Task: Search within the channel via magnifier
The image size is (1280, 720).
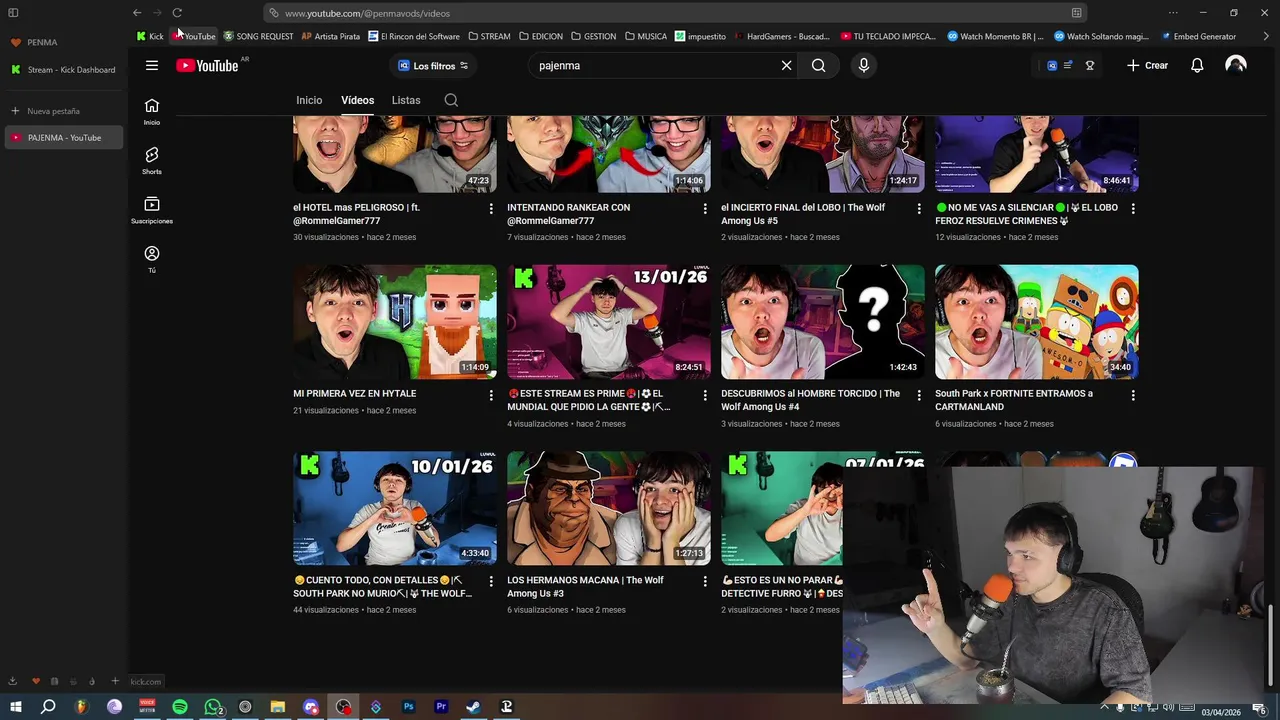Action: pos(451,100)
